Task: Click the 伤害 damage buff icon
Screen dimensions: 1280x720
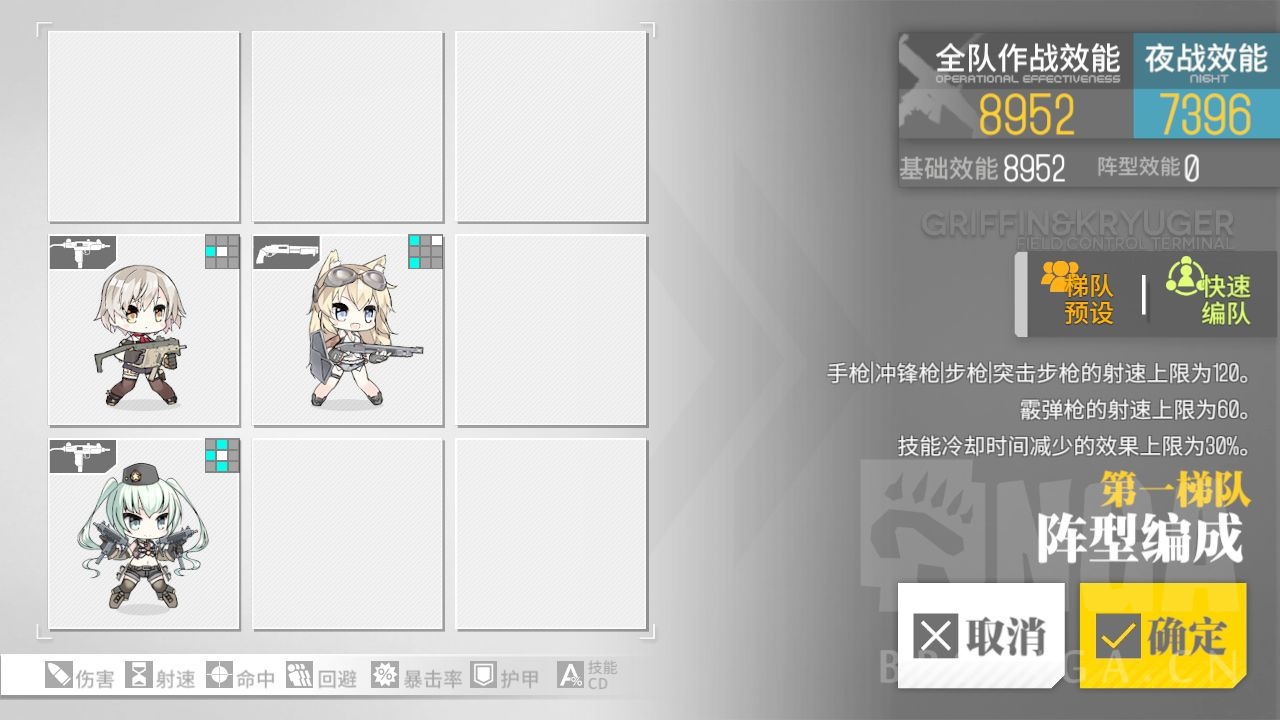Action: (59, 675)
